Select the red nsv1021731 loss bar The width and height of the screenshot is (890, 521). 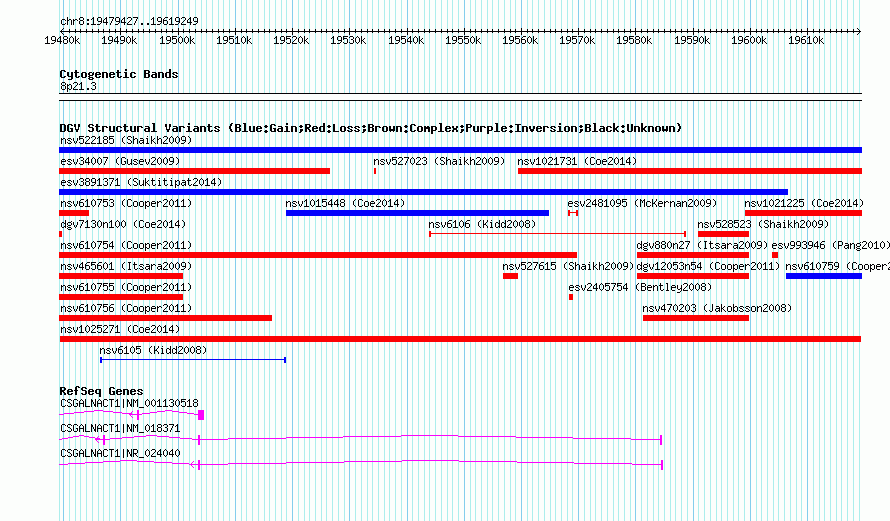(690, 171)
